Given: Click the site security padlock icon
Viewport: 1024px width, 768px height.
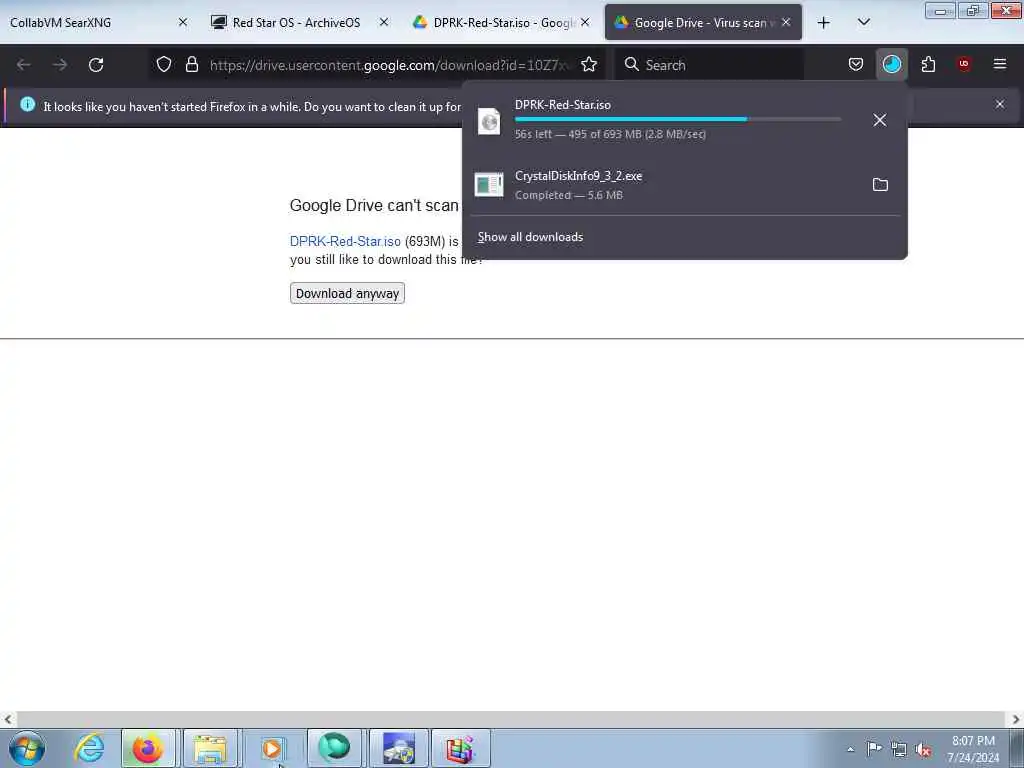Looking at the screenshot, I should (191, 64).
